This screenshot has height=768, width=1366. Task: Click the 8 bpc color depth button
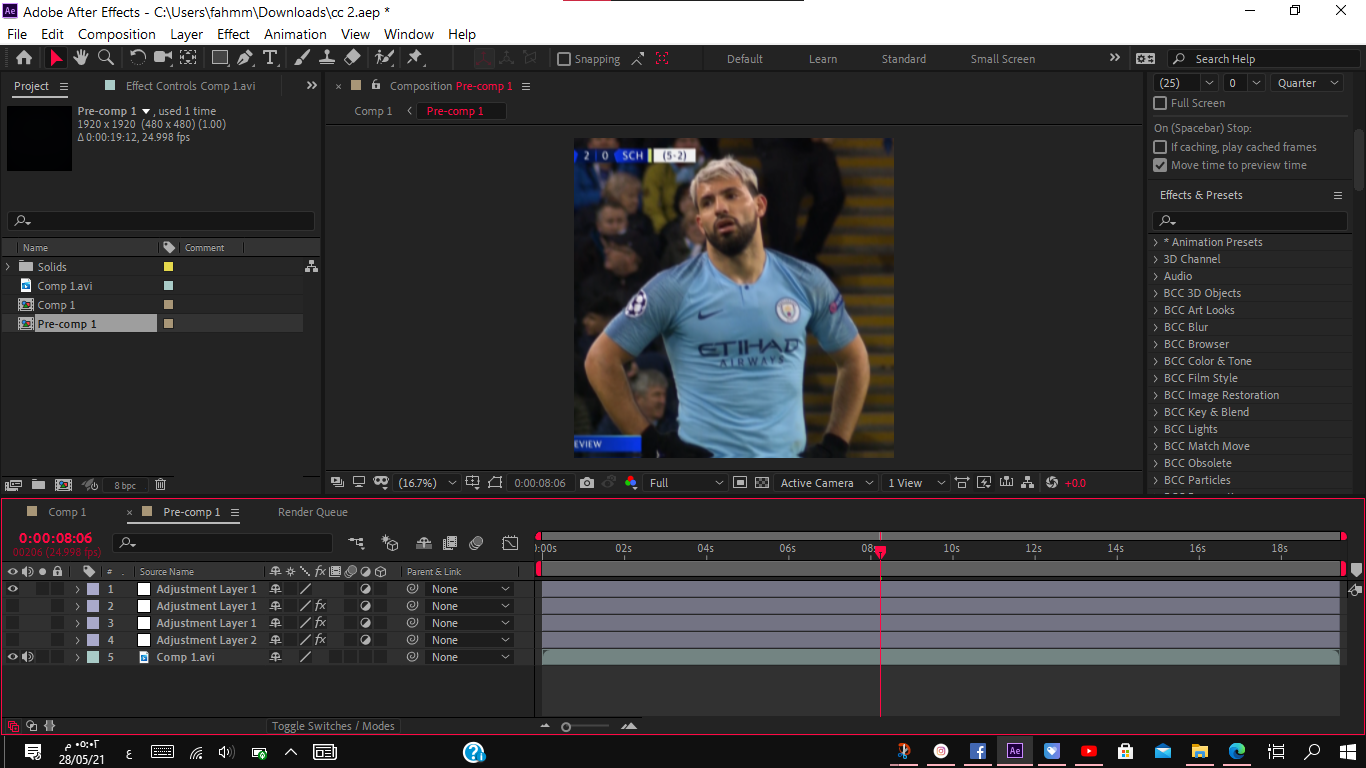coord(125,485)
